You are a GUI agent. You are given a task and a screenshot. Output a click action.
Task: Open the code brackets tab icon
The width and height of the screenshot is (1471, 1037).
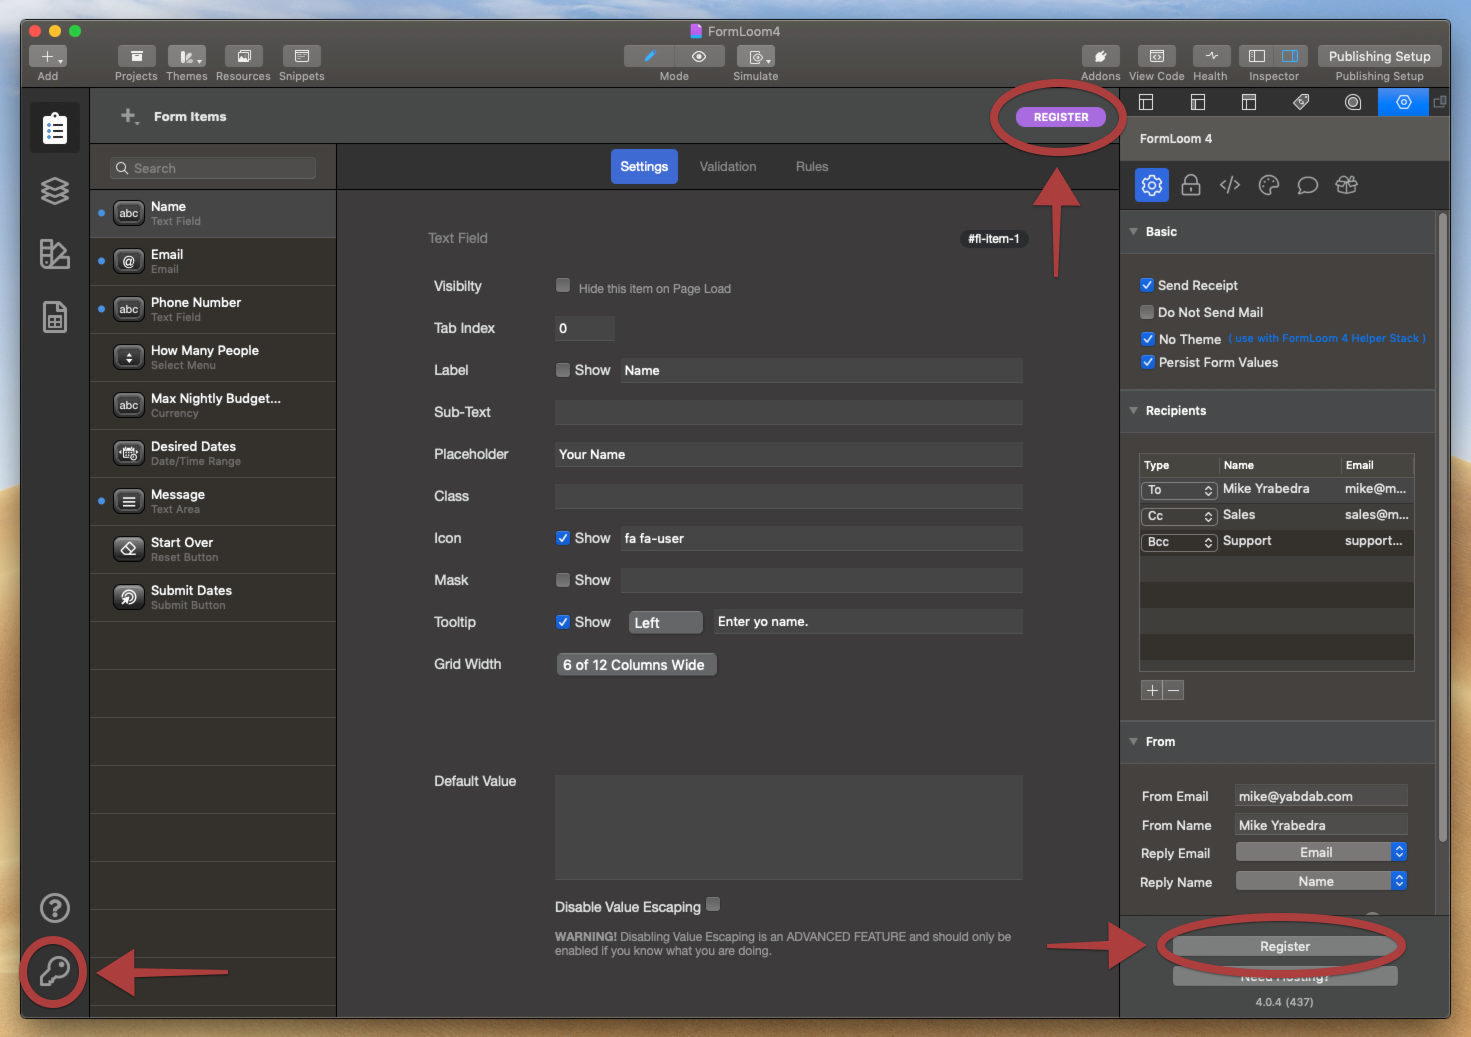pyautogui.click(x=1230, y=185)
